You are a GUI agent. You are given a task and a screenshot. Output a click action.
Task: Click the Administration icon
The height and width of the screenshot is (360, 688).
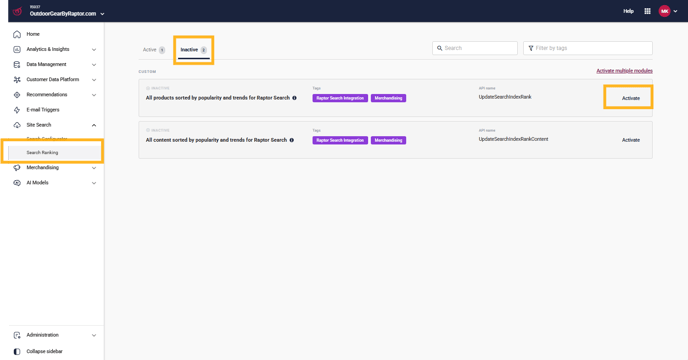coord(17,335)
